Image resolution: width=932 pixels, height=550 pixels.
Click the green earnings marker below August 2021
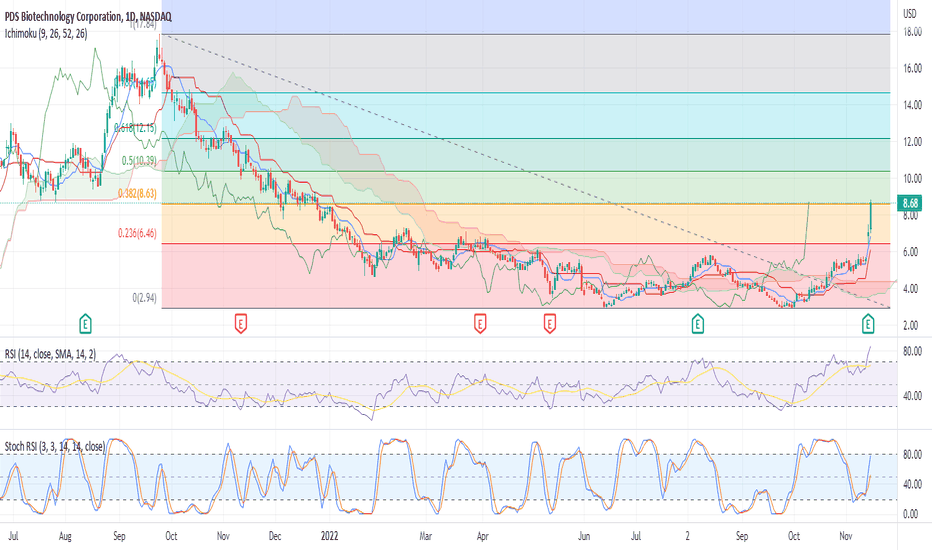(x=86, y=324)
